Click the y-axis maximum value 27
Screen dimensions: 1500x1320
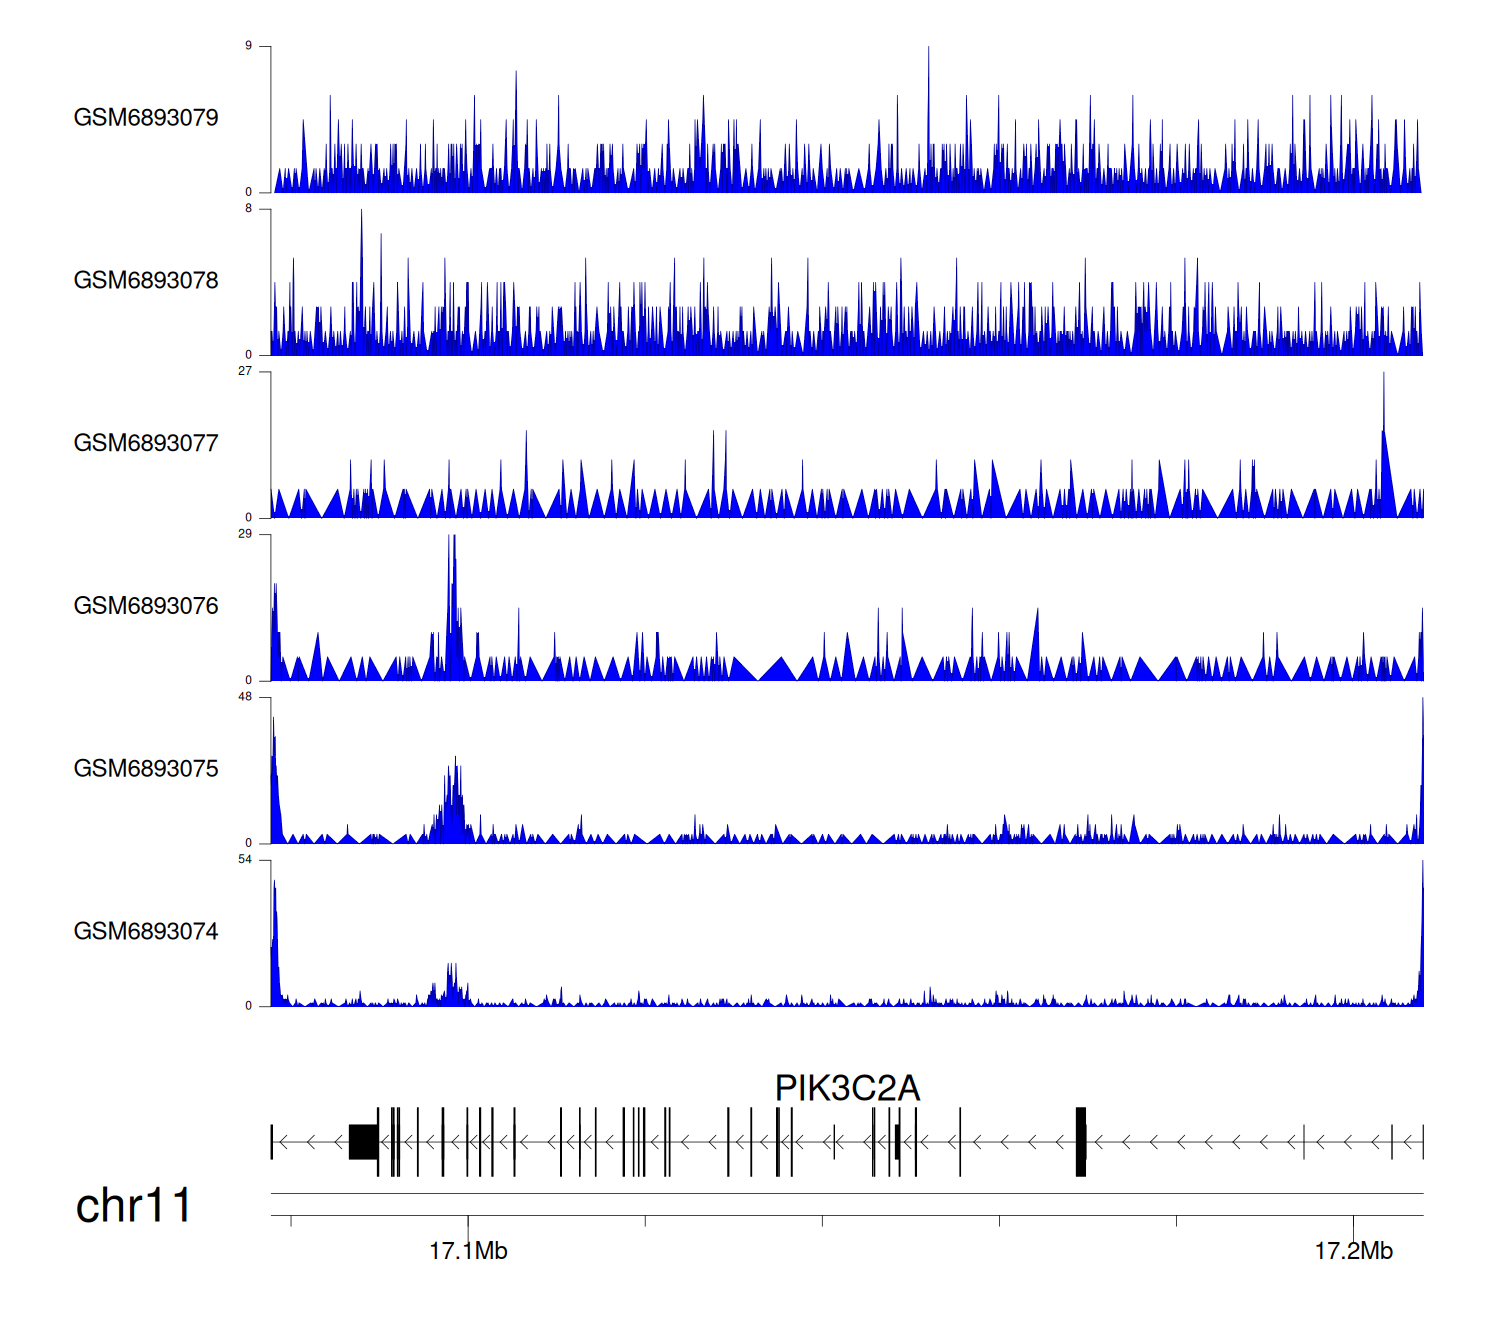[x=245, y=371]
